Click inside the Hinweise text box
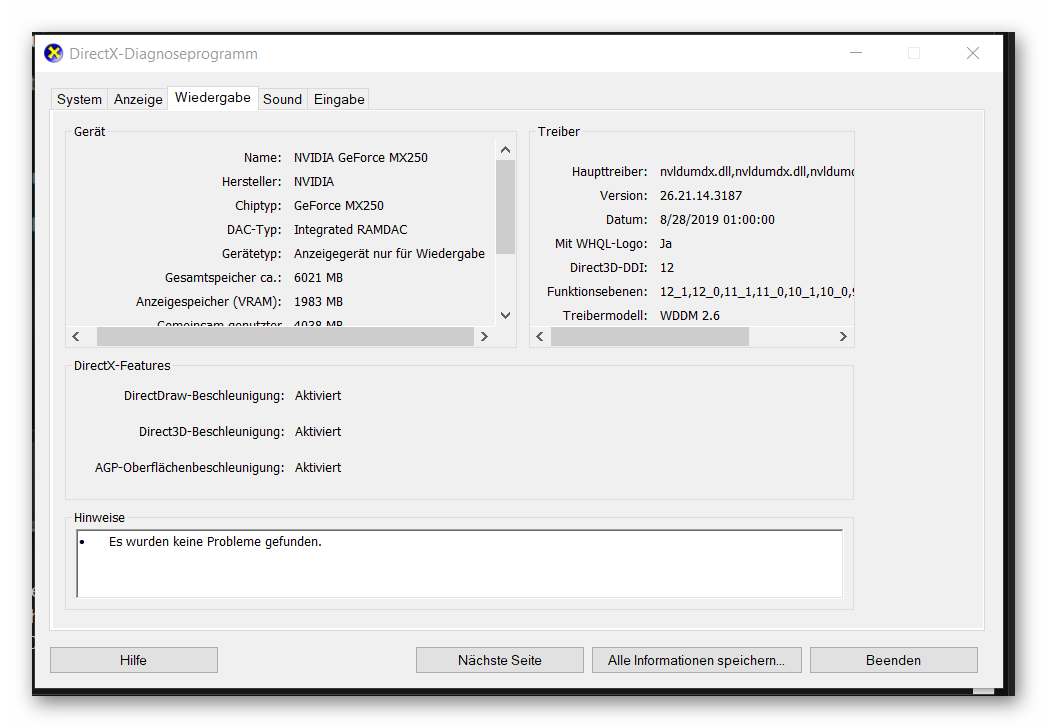The height and width of the screenshot is (728, 1047). coord(459,564)
